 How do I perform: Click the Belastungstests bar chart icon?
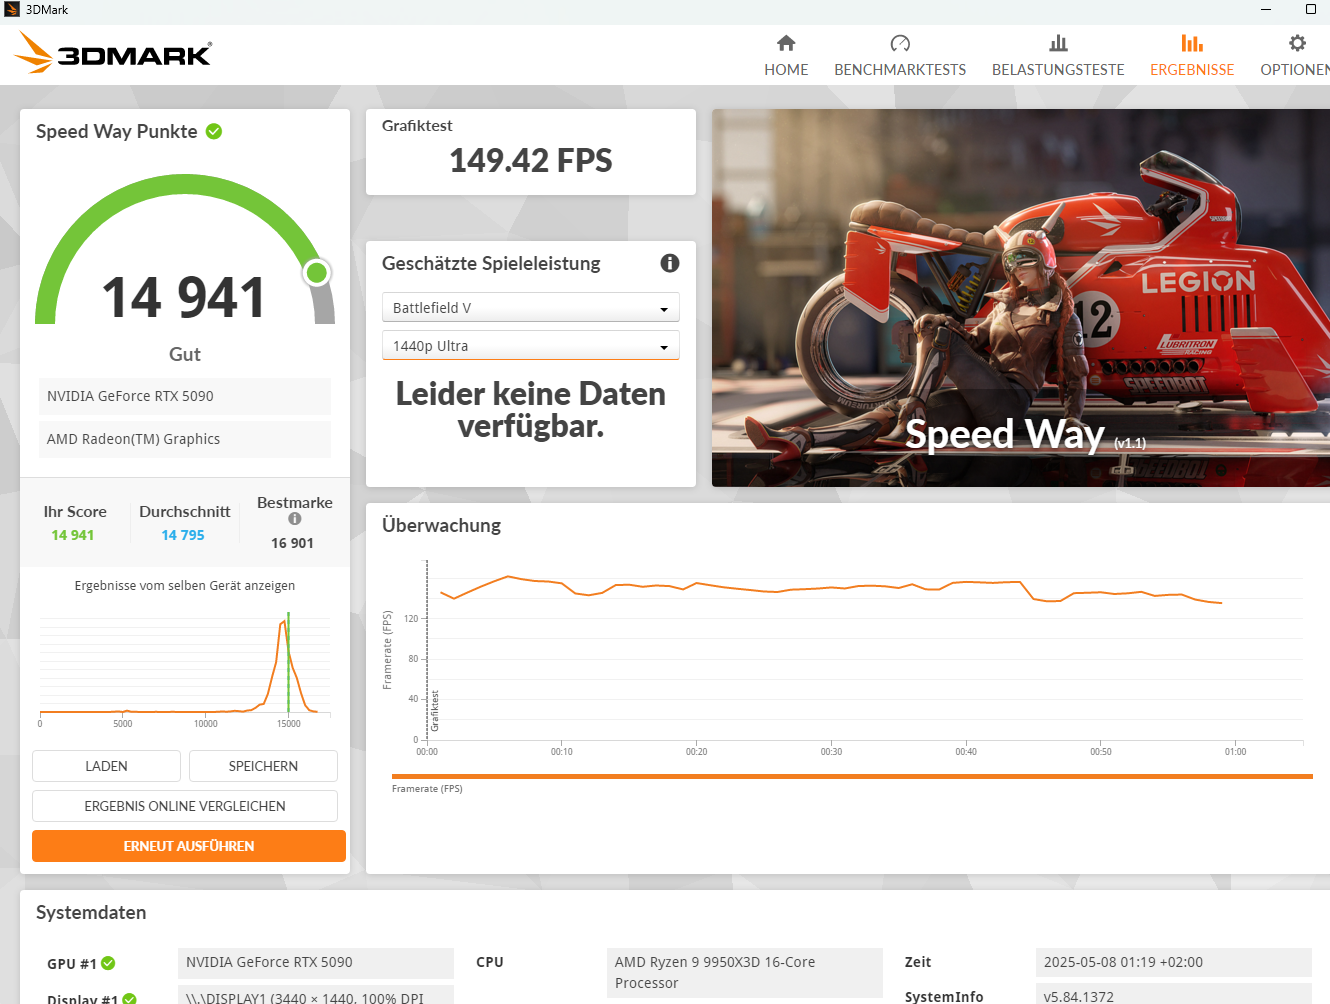tap(1058, 43)
